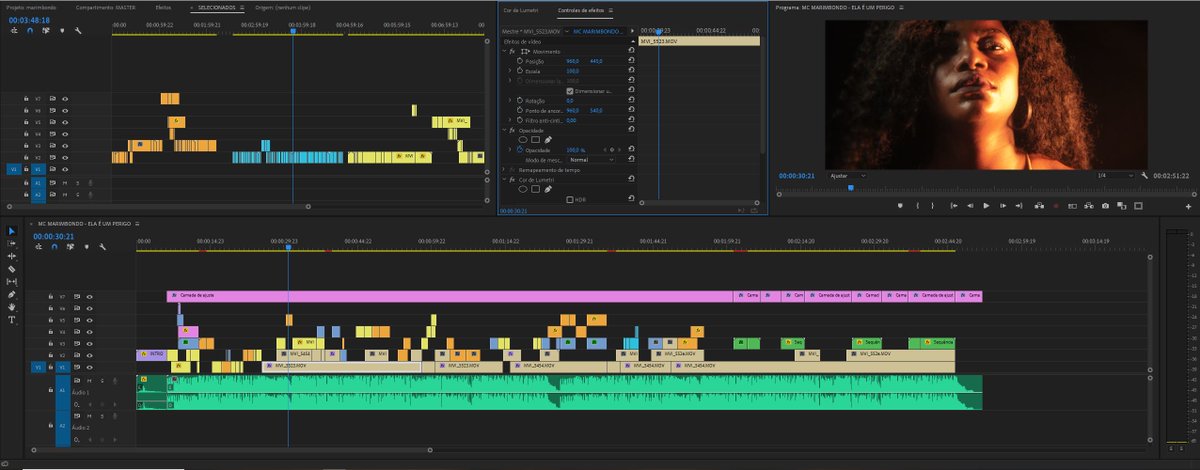The image size is (1200, 470).
Task: Select the Hand tool
Action: coord(12,307)
